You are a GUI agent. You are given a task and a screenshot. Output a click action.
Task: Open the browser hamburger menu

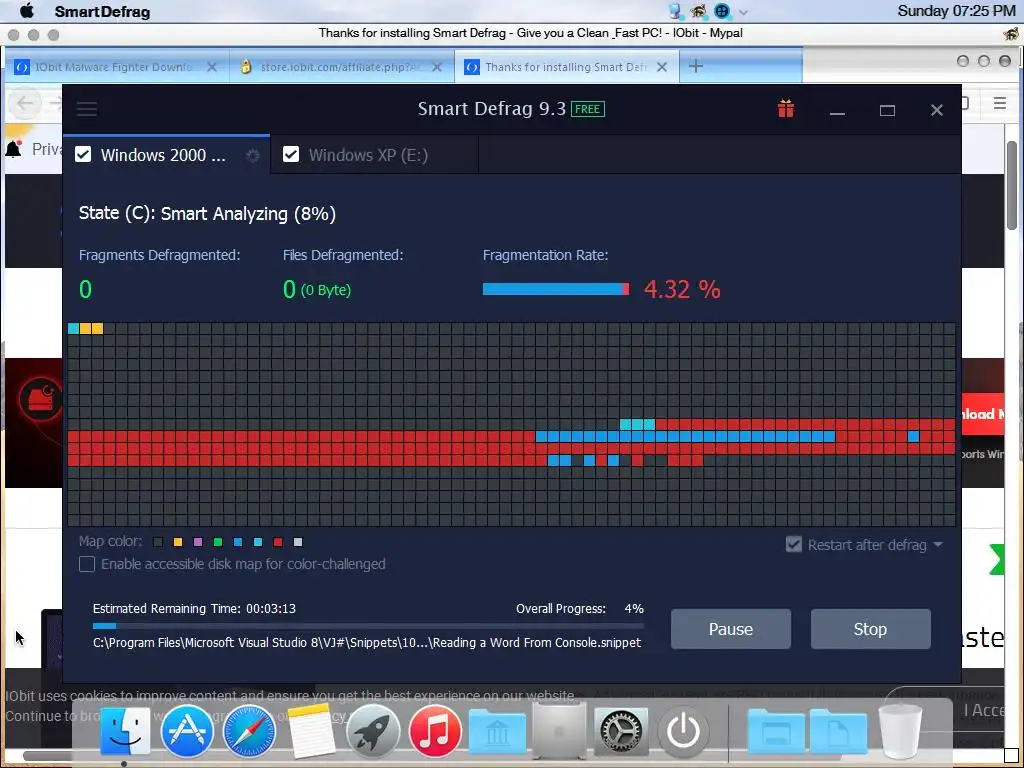[1000, 103]
